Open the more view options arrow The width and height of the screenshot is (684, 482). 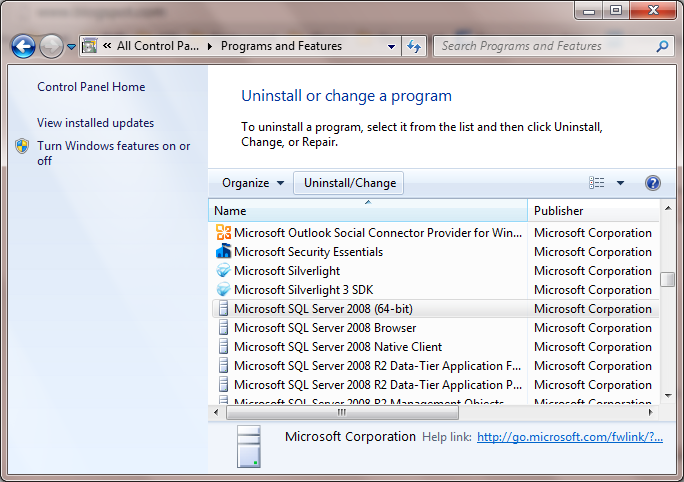620,183
